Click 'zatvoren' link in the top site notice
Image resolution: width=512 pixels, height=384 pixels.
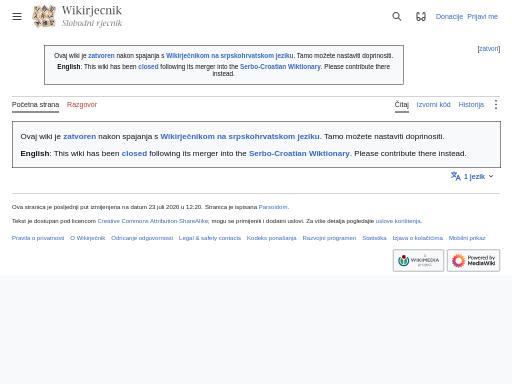pyautogui.click(x=101, y=56)
